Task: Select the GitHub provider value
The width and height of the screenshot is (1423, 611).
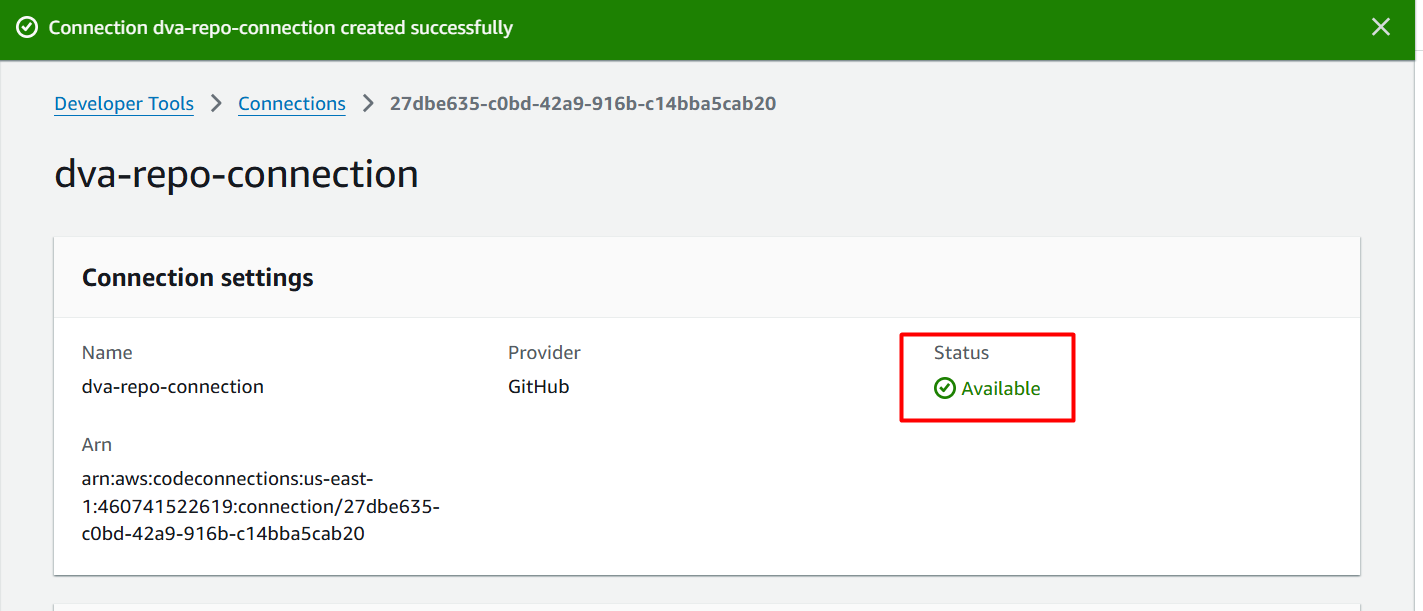Action: 539,387
